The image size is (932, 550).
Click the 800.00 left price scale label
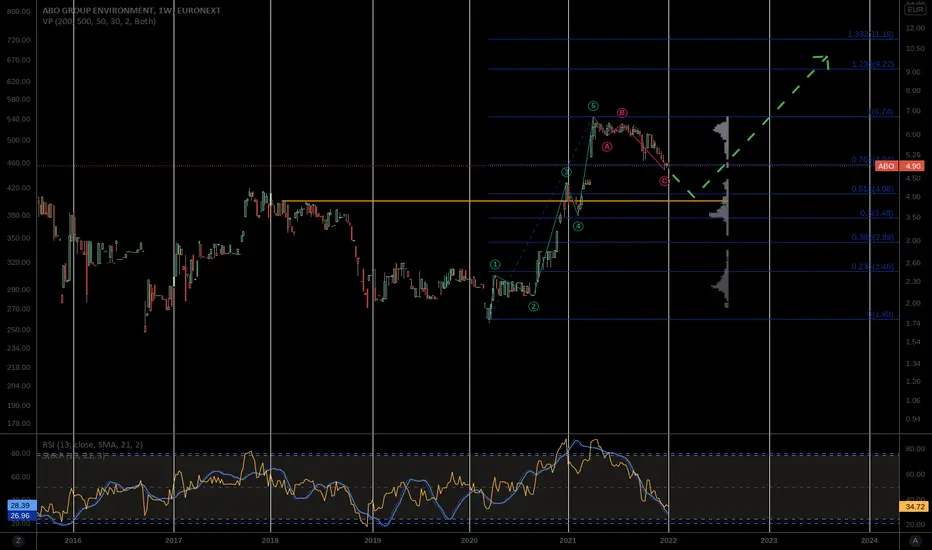pos(18,11)
